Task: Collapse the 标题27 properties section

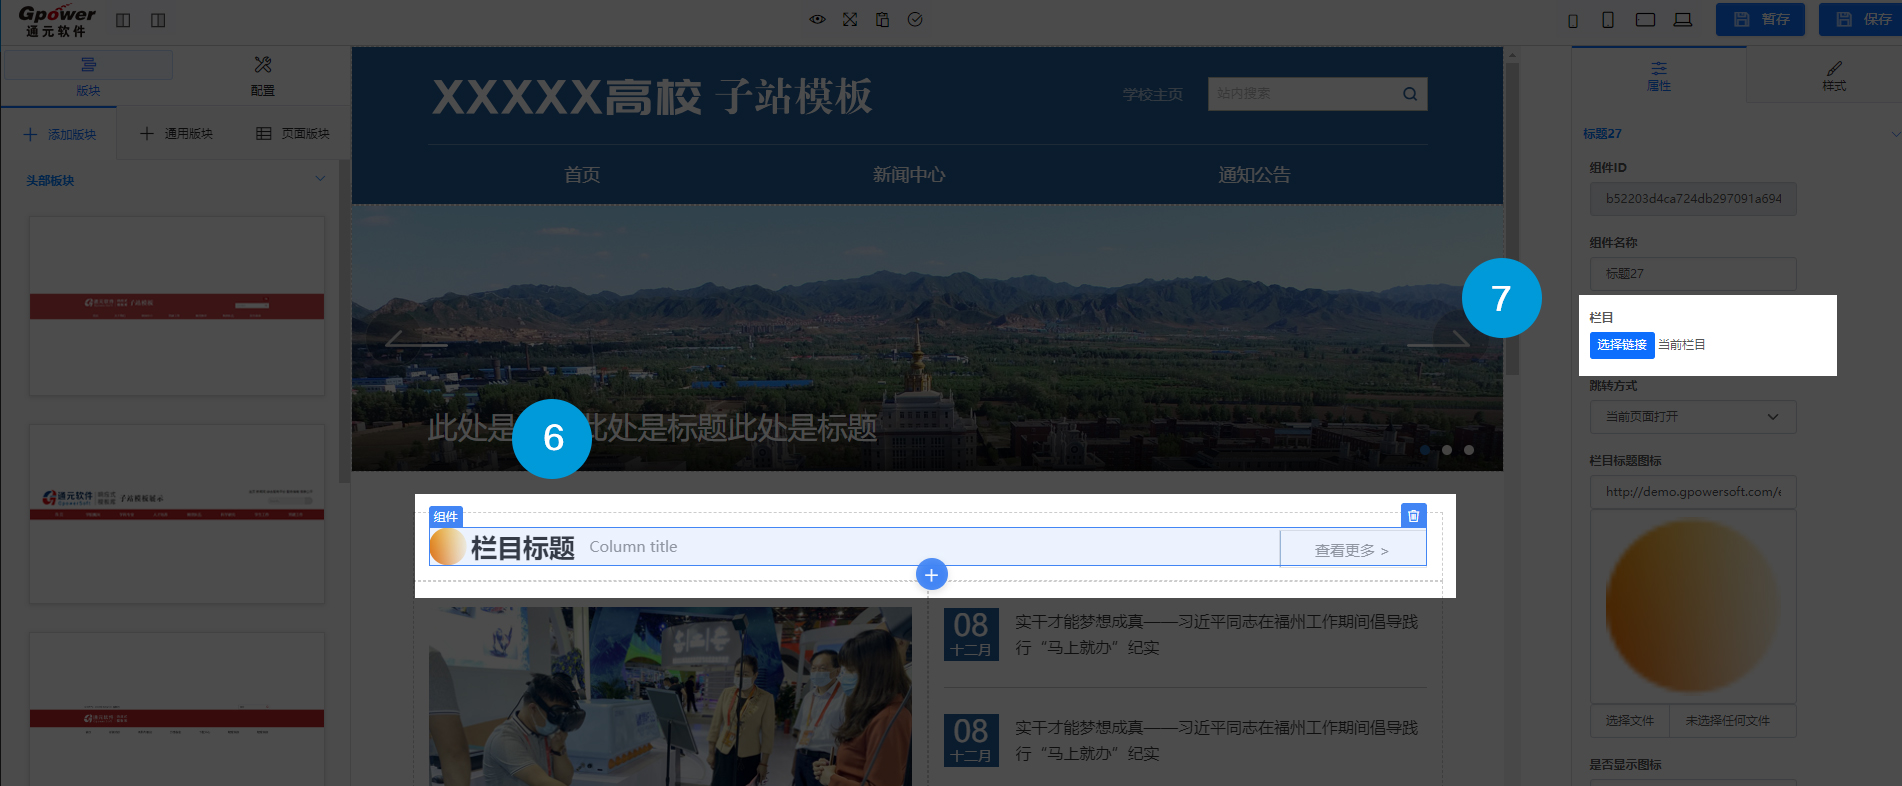Action: coord(1895,134)
